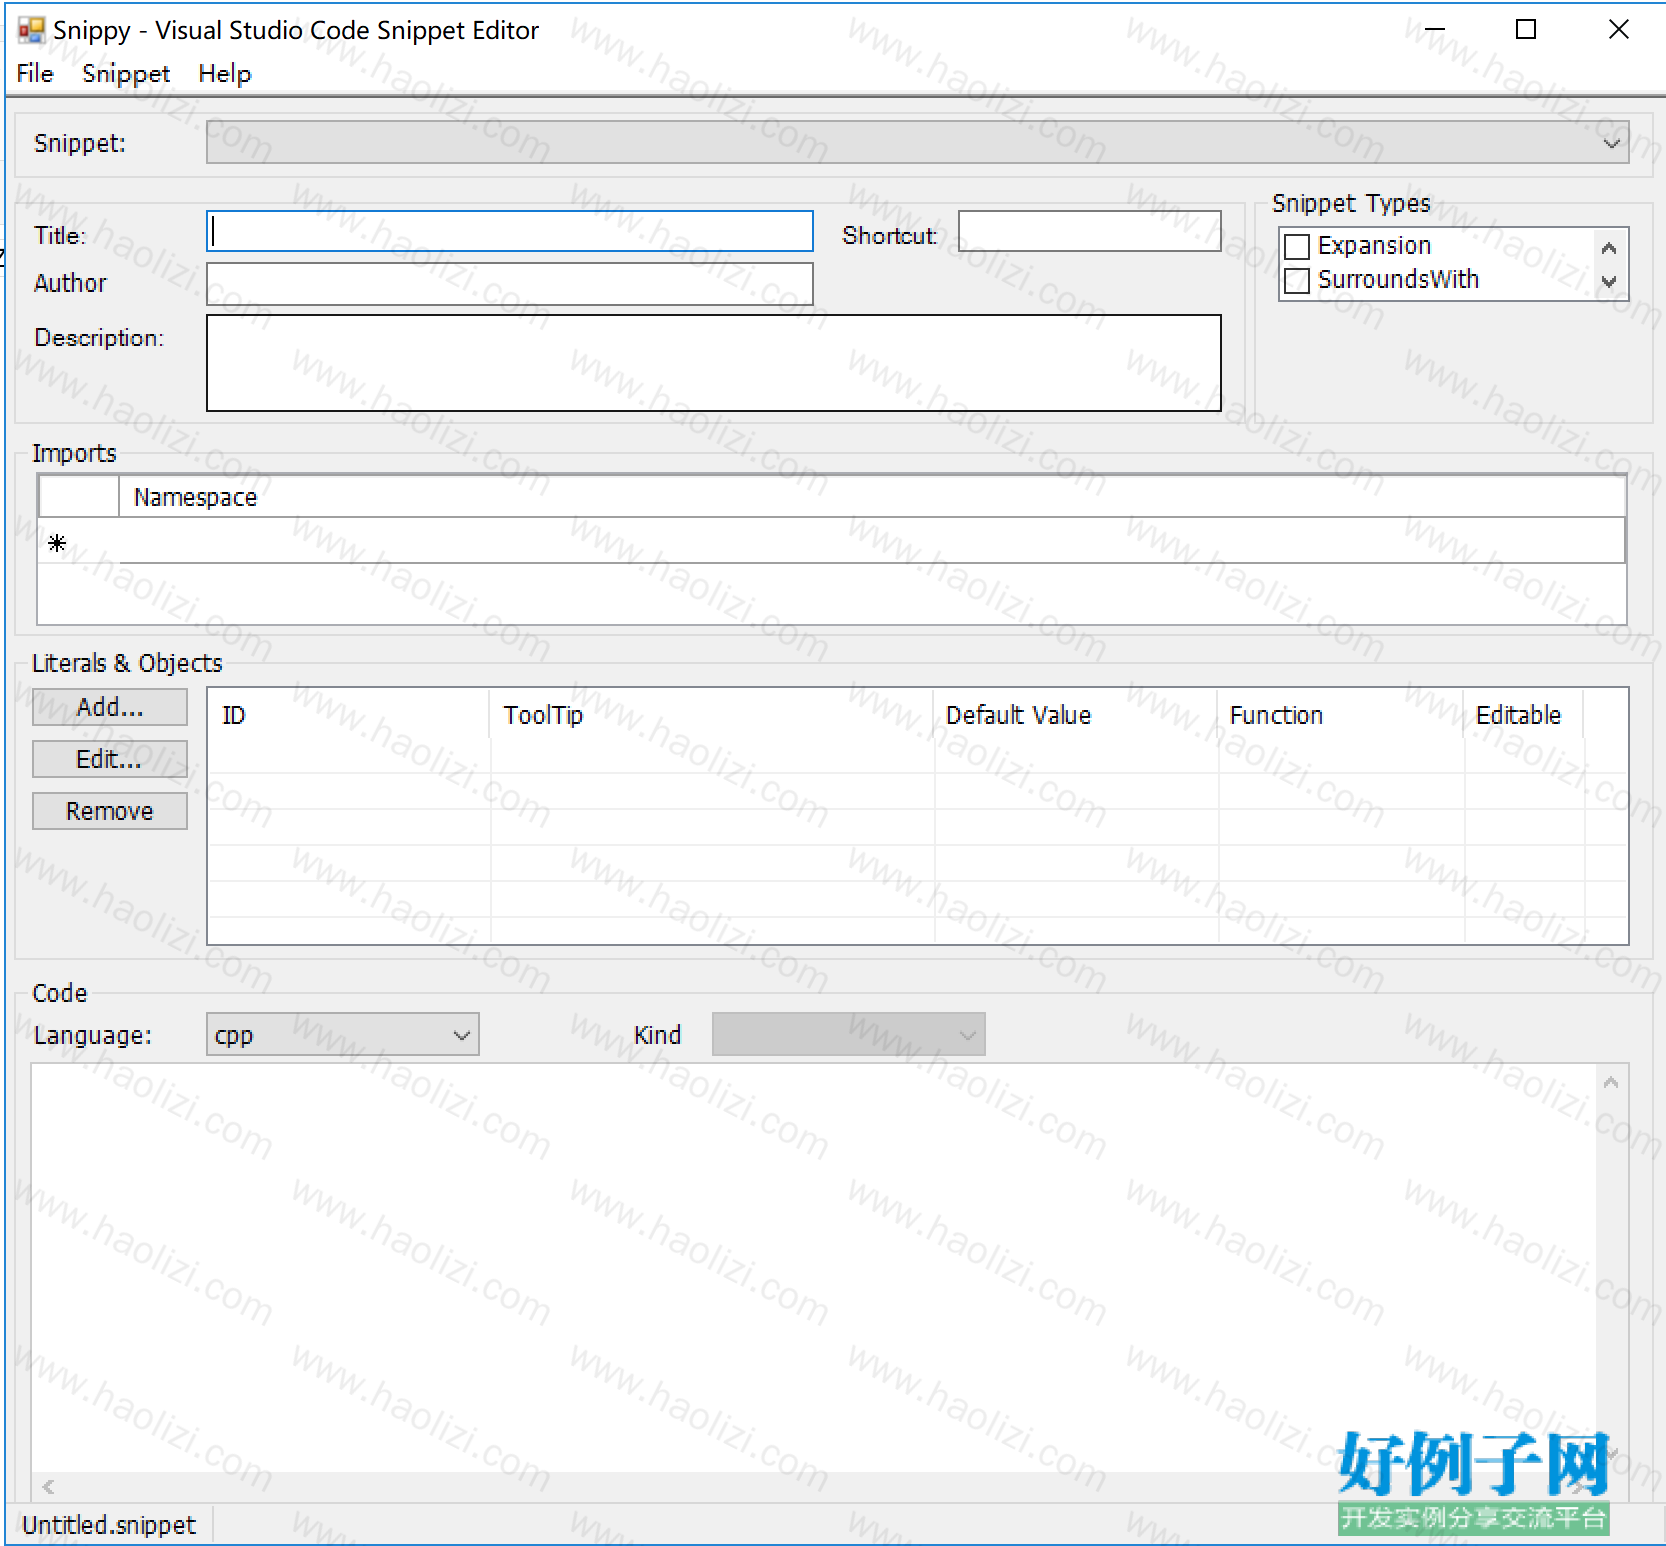Viewport: 1666px width, 1546px height.
Task: Click the Snippet Types list down arrow
Action: 1609,282
